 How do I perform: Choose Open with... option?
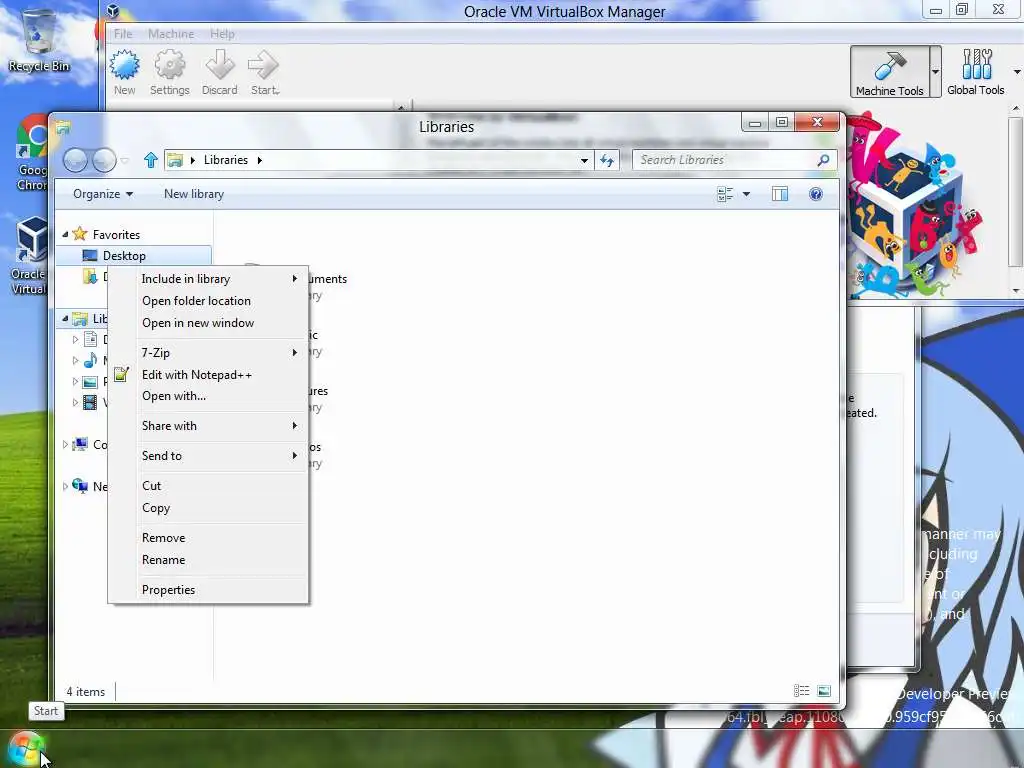(x=208, y=396)
